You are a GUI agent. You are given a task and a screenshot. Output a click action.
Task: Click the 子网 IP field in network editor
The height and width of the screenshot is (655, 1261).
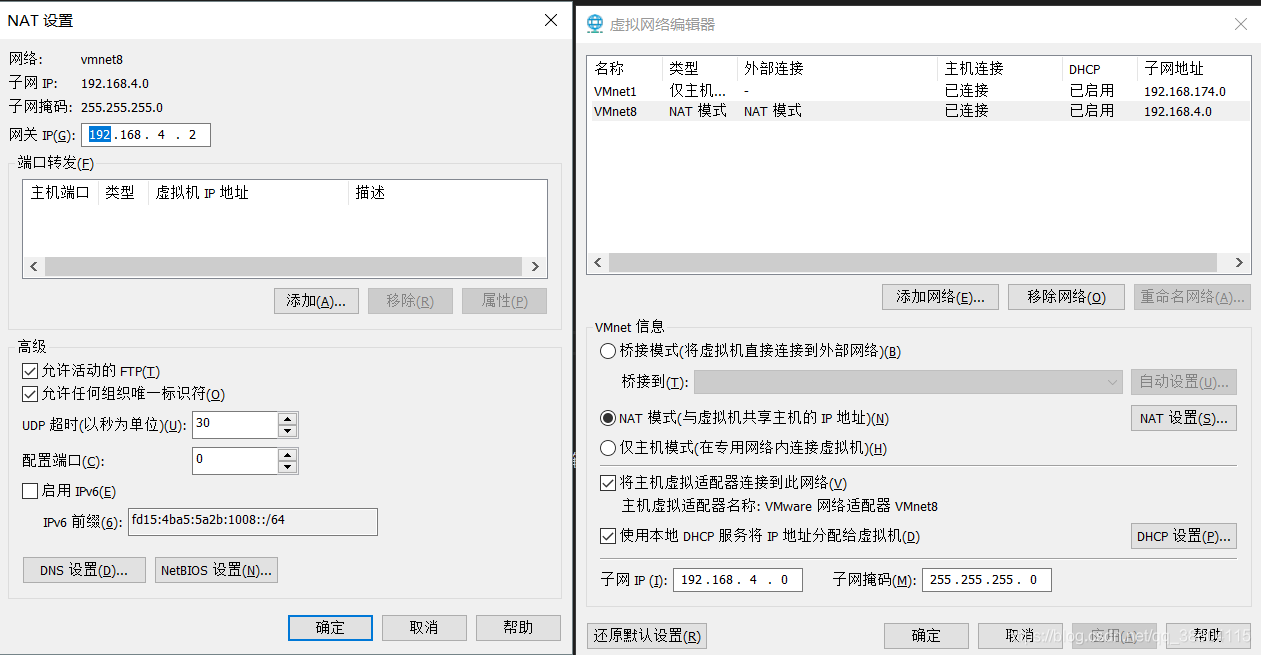click(738, 580)
